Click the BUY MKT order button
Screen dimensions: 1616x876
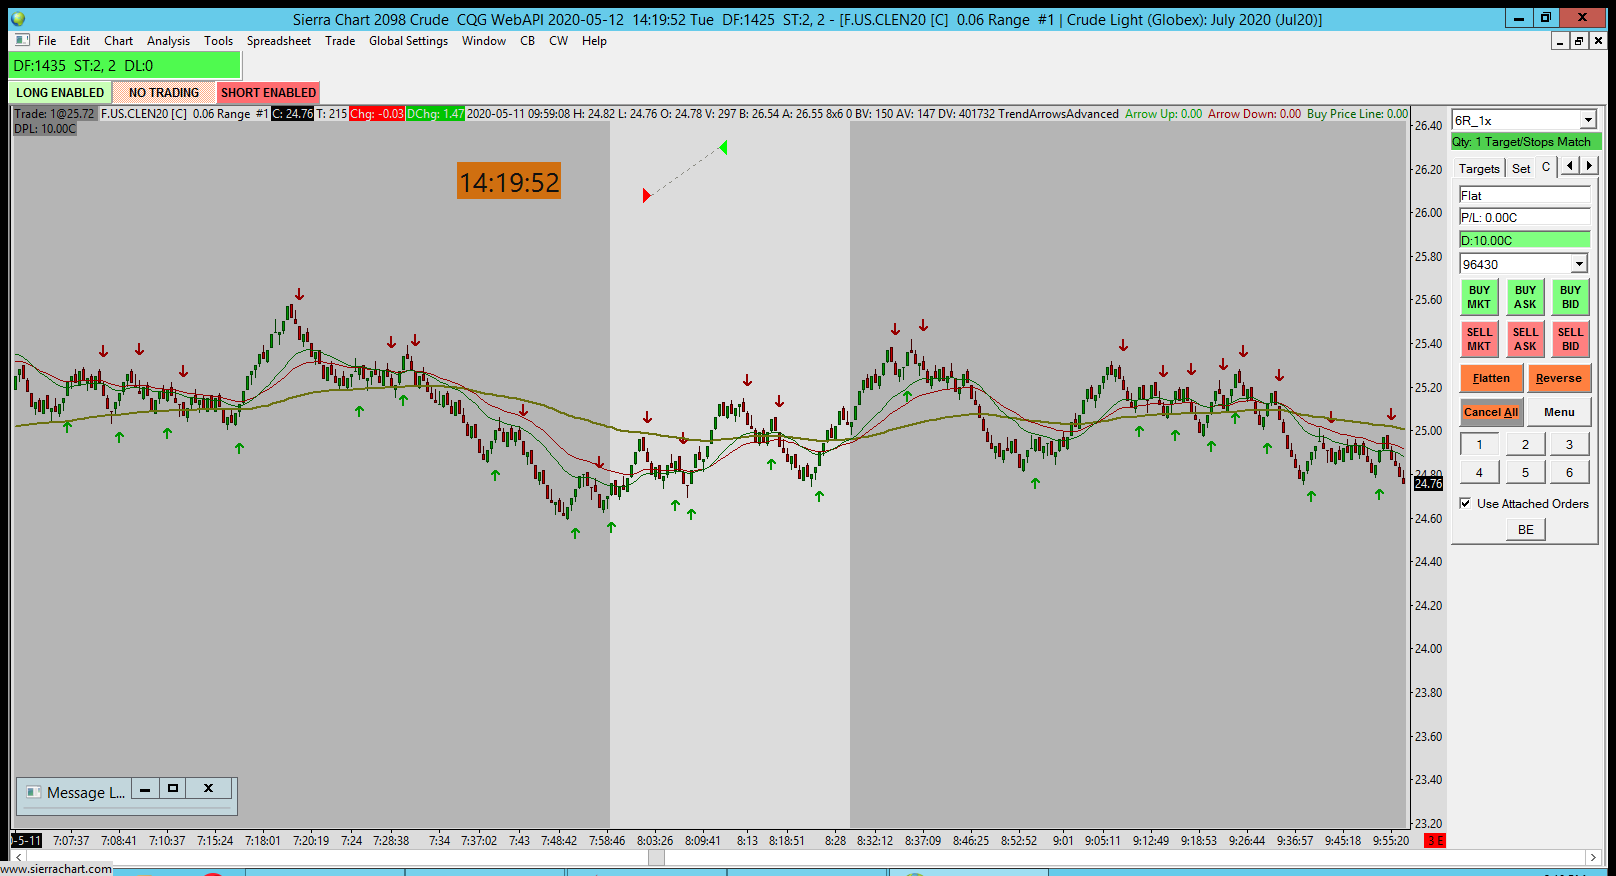[x=1479, y=298]
